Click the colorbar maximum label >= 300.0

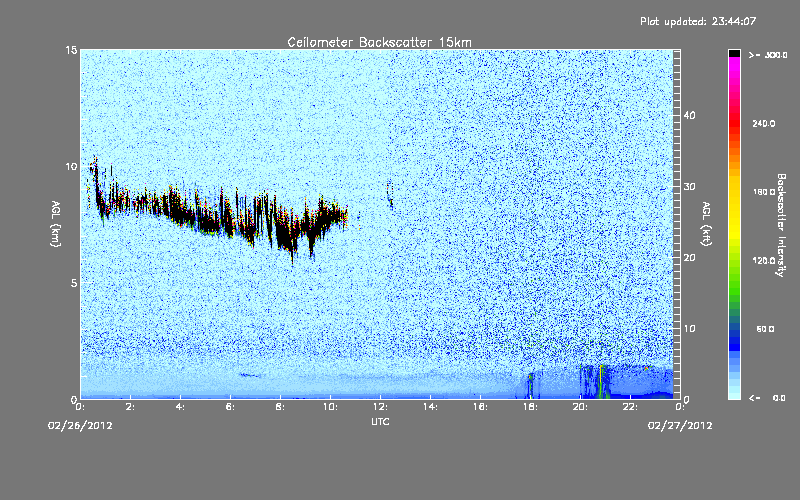pyautogui.click(x=768, y=55)
